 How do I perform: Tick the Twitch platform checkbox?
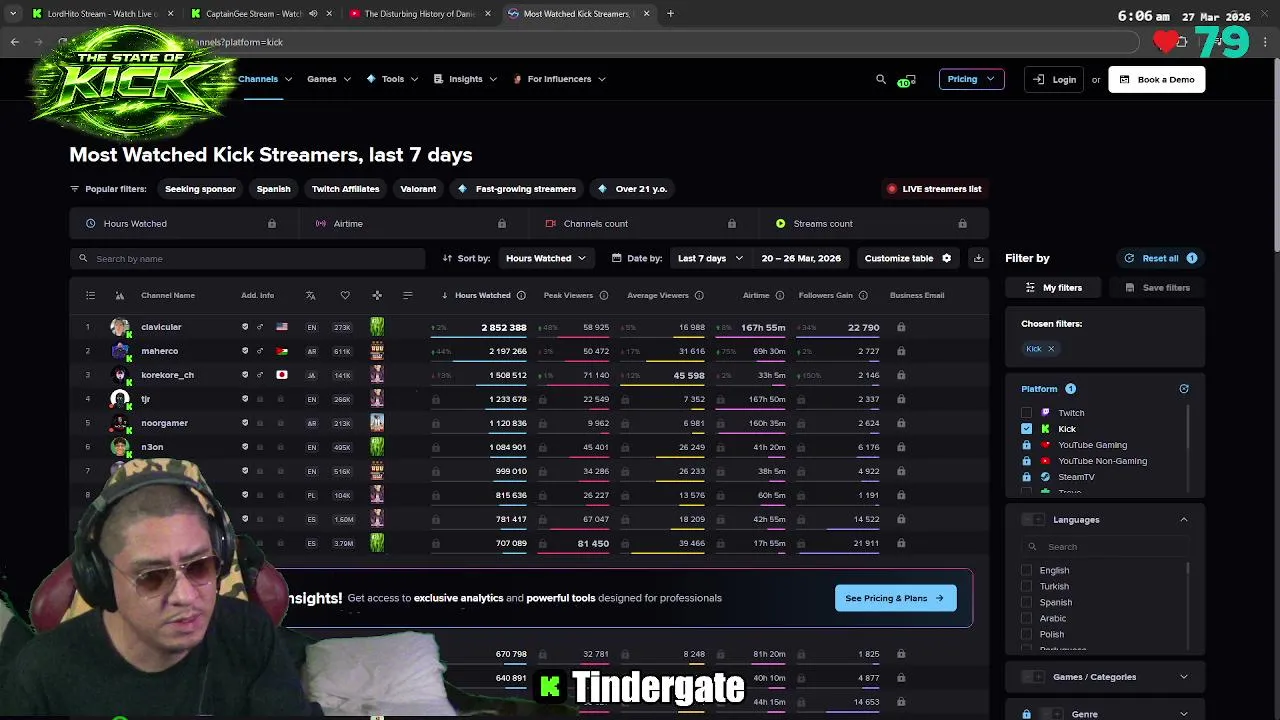pos(1026,413)
